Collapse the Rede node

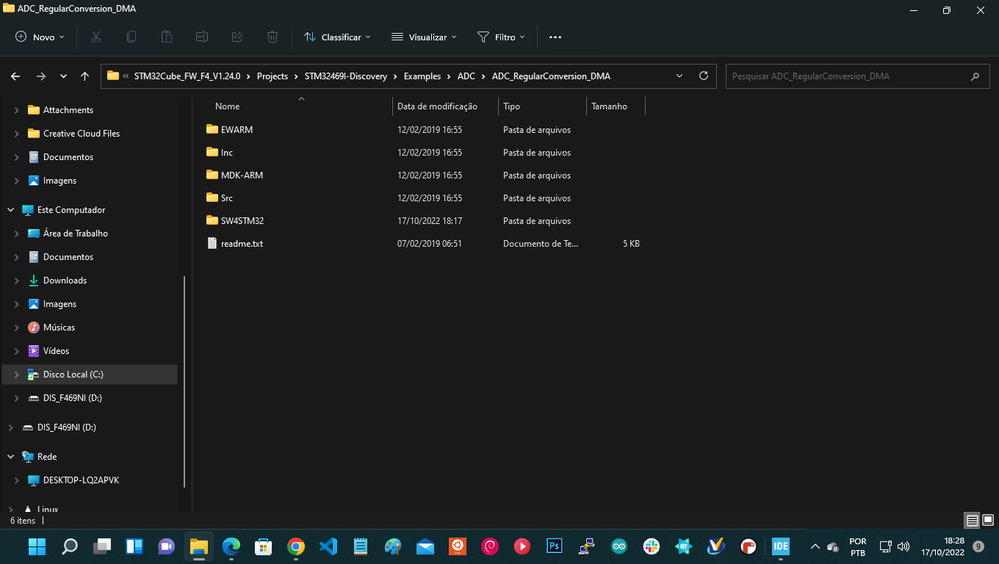point(11,457)
